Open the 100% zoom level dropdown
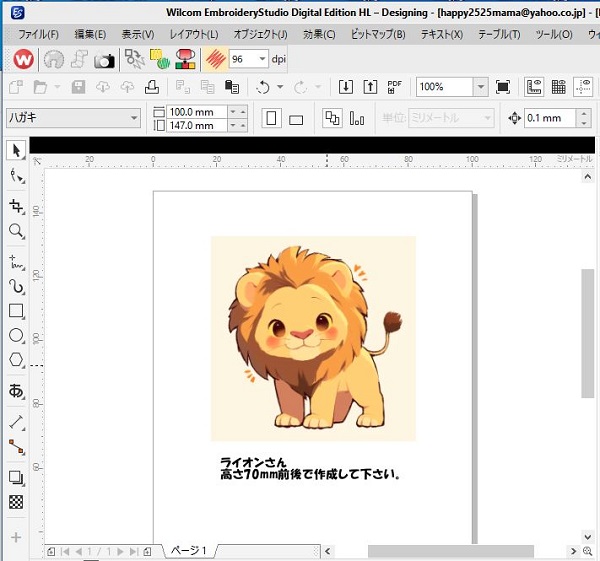The height and width of the screenshot is (561, 600). tap(480, 87)
